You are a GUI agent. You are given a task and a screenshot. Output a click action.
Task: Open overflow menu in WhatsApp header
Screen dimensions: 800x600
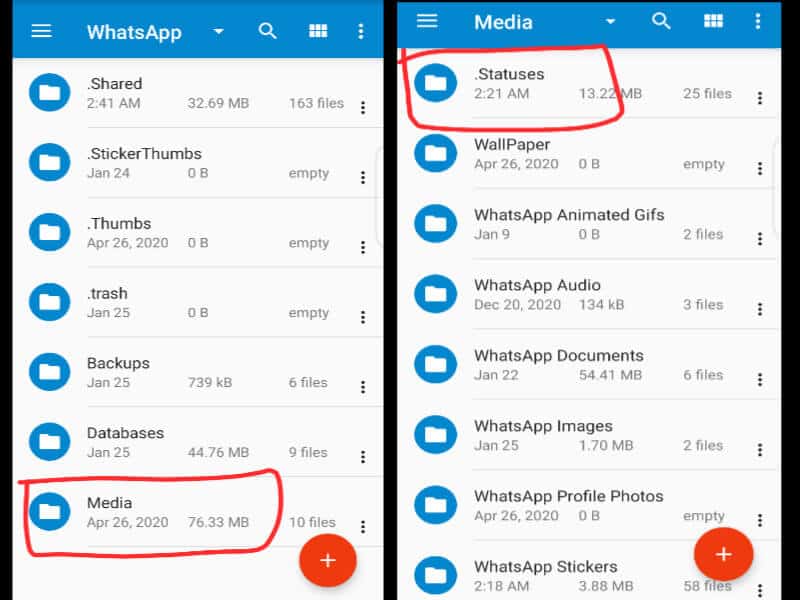click(361, 31)
